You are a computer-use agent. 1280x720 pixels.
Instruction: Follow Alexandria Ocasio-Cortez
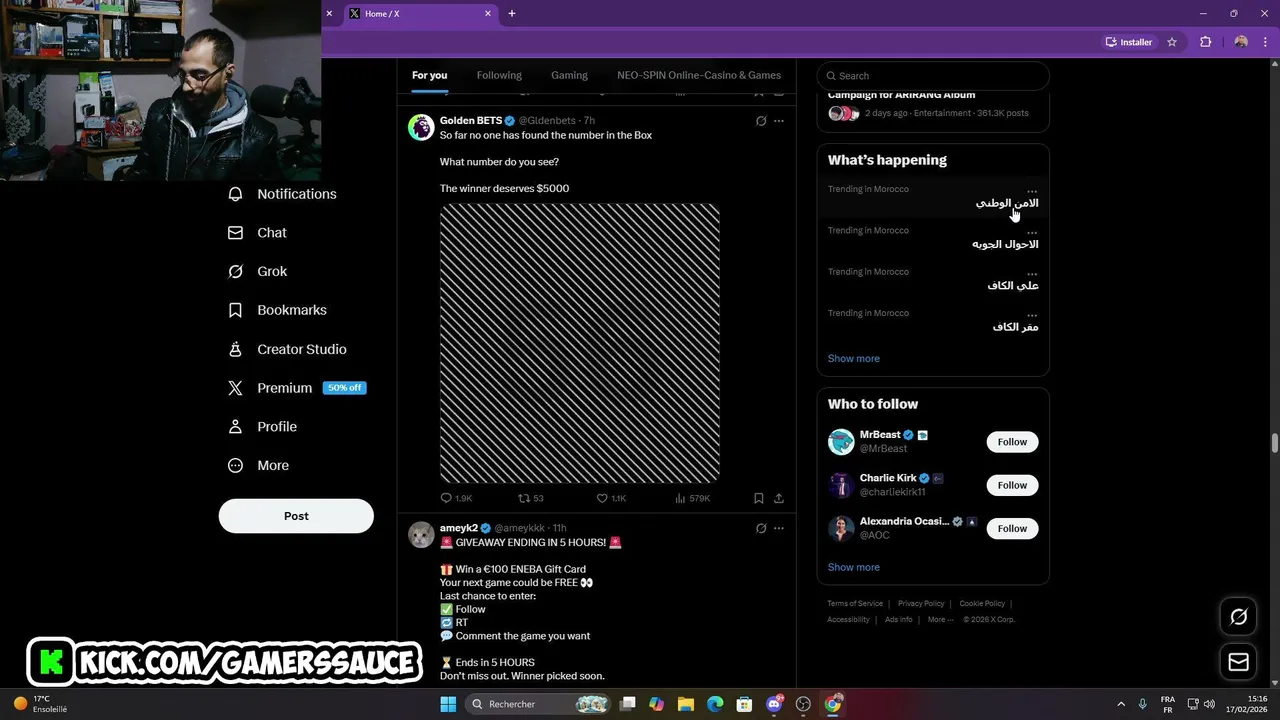[x=1012, y=528]
